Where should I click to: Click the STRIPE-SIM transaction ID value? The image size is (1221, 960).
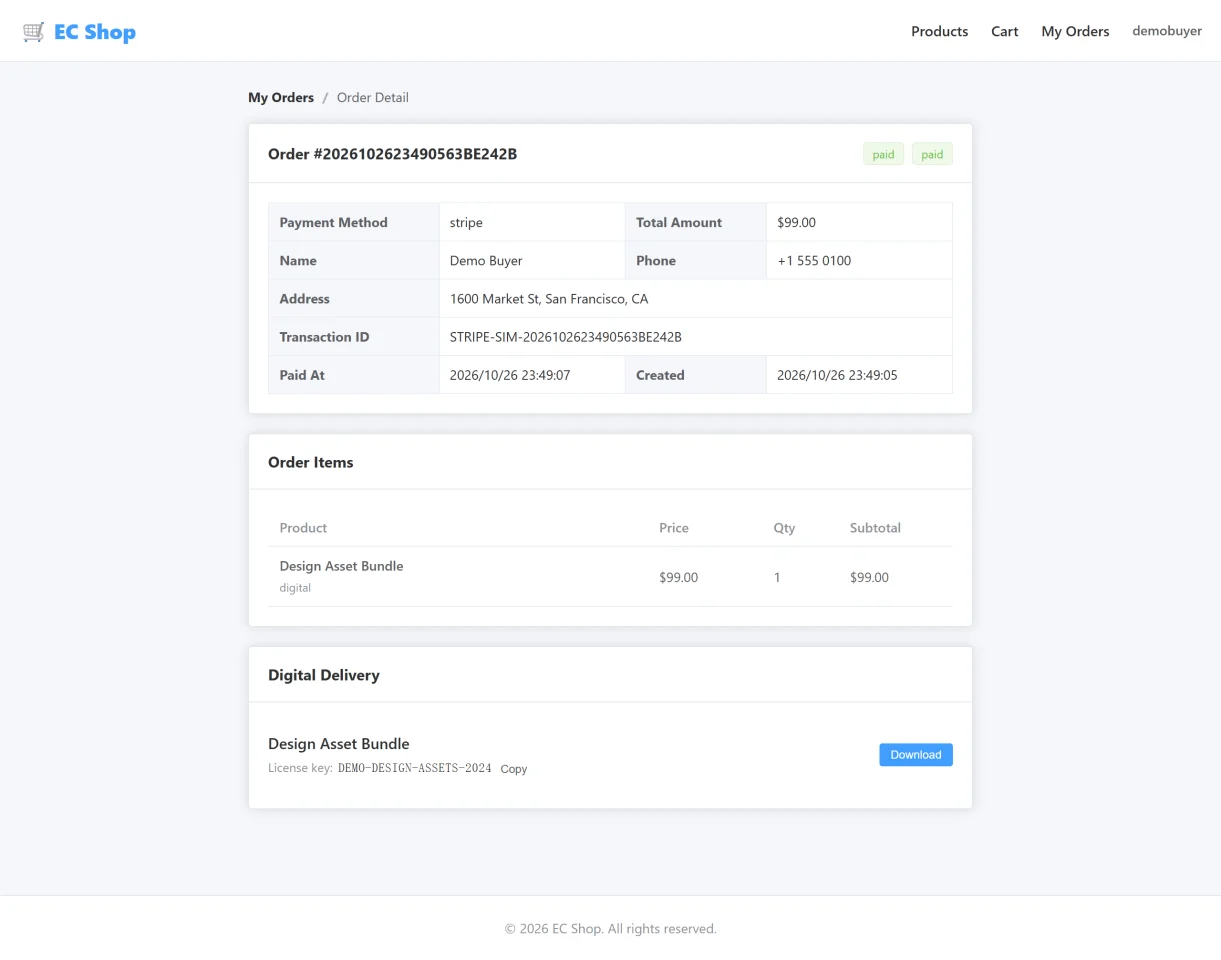pos(566,337)
